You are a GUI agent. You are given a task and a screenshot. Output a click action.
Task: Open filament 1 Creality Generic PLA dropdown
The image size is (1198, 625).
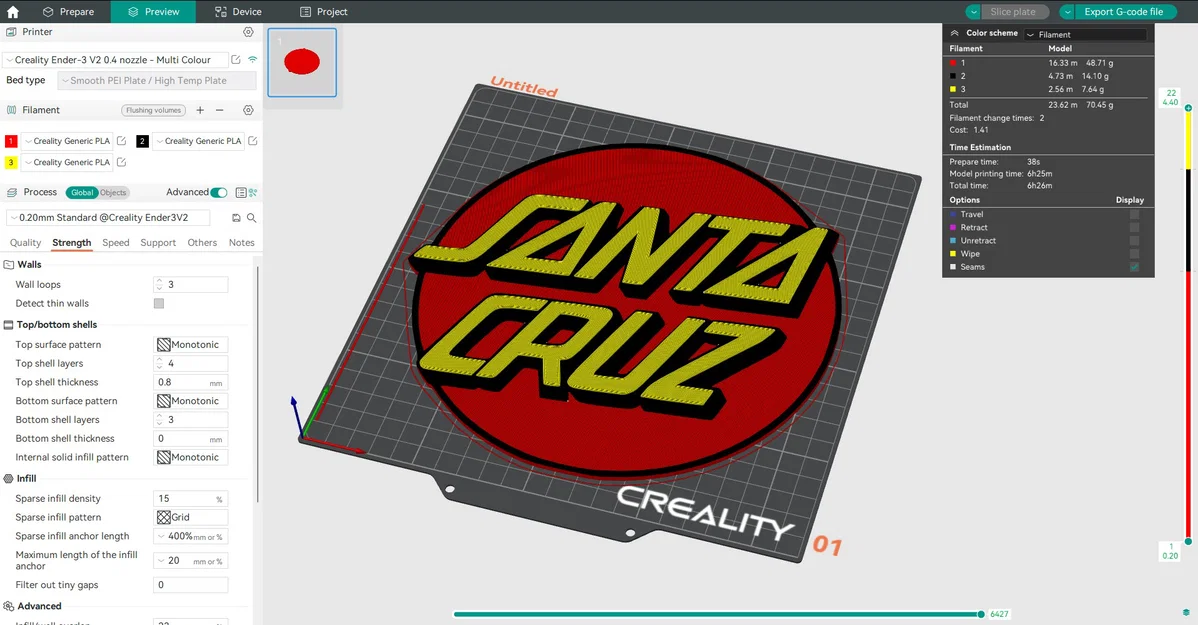click(x=67, y=141)
